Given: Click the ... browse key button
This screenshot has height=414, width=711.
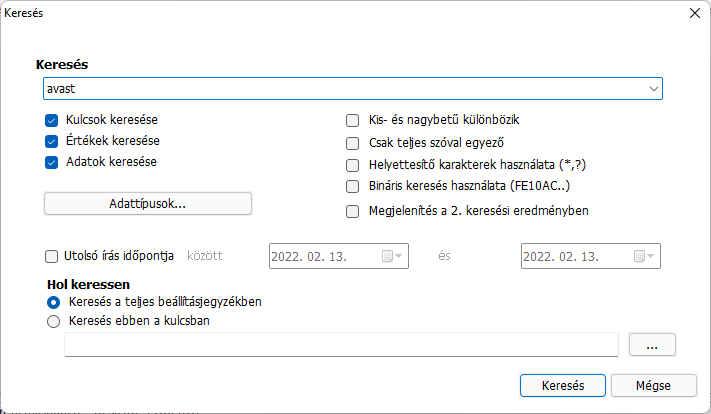Looking at the screenshot, I should 652,345.
